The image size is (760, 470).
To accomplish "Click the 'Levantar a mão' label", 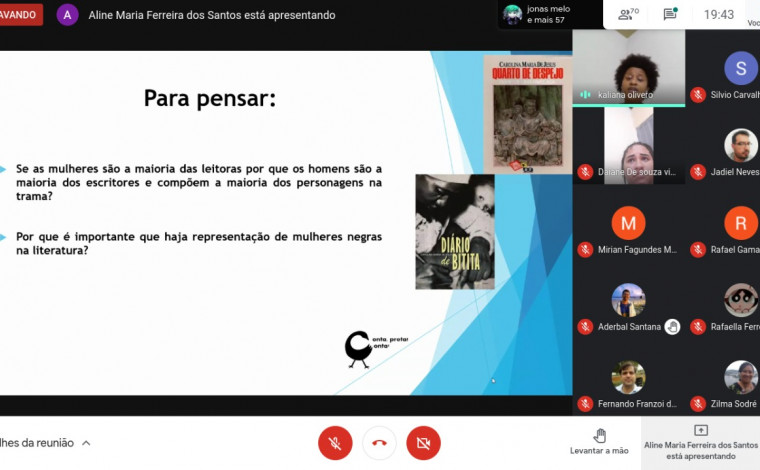I will pos(600,451).
